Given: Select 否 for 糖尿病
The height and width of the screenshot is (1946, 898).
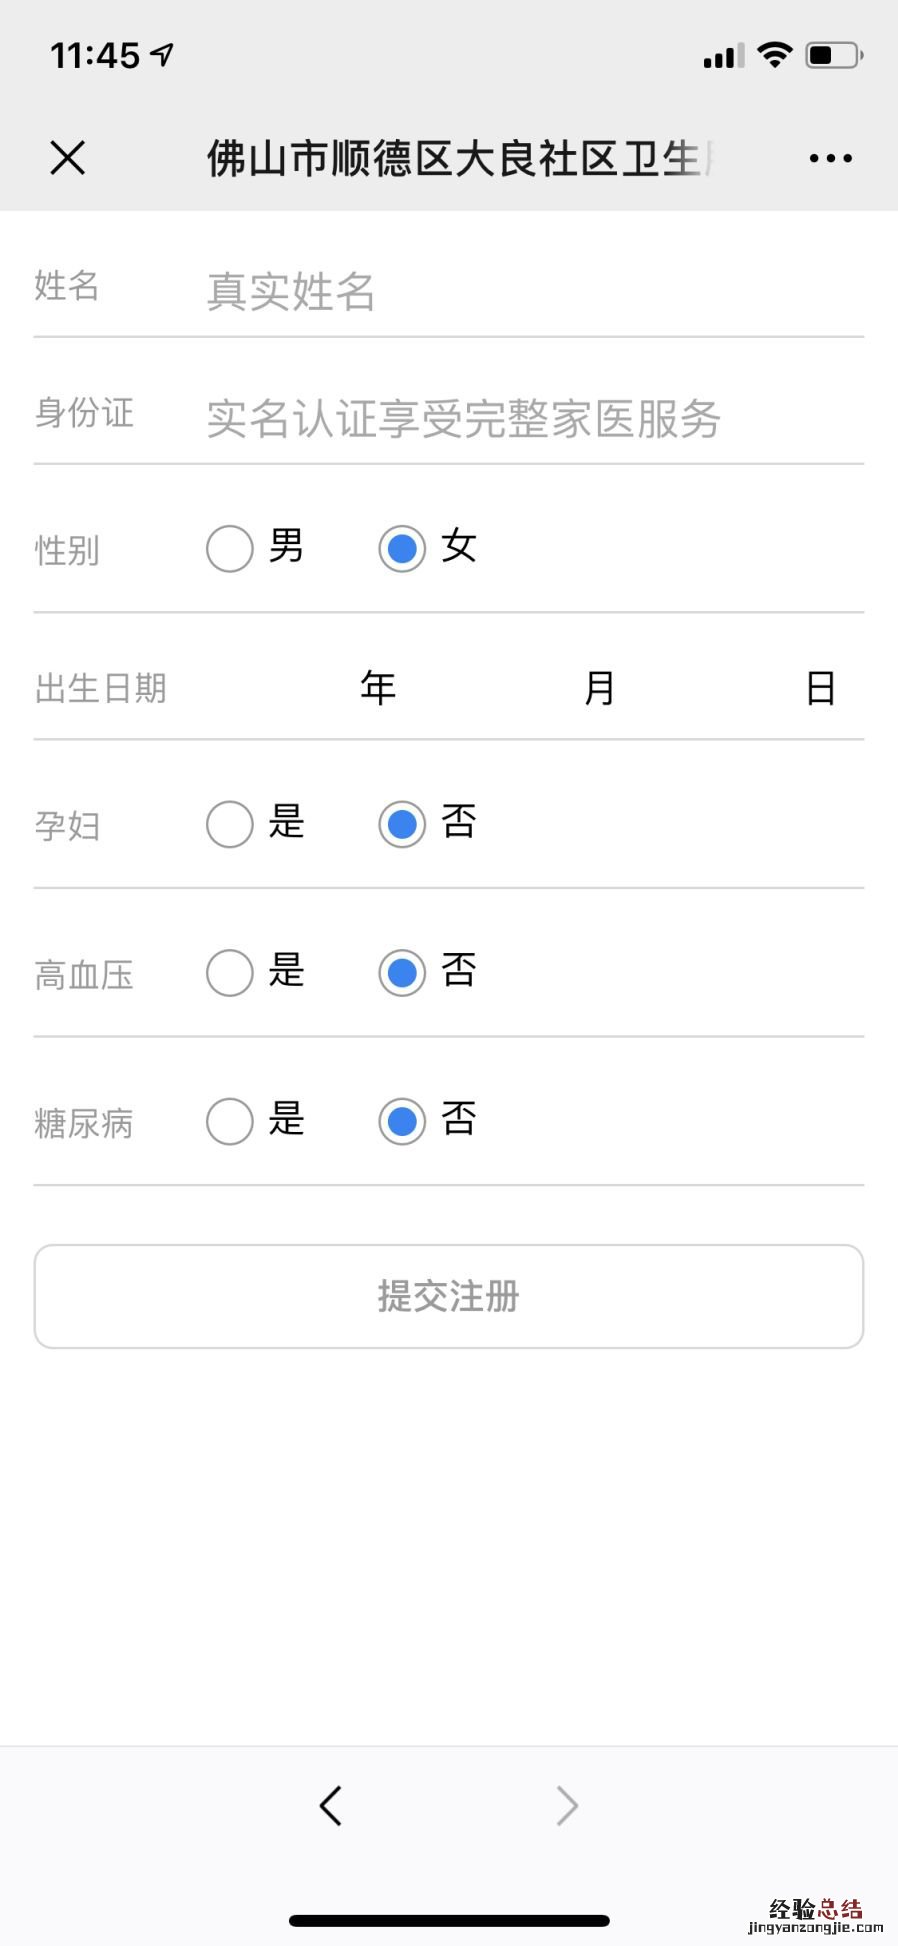Looking at the screenshot, I should (x=402, y=1121).
